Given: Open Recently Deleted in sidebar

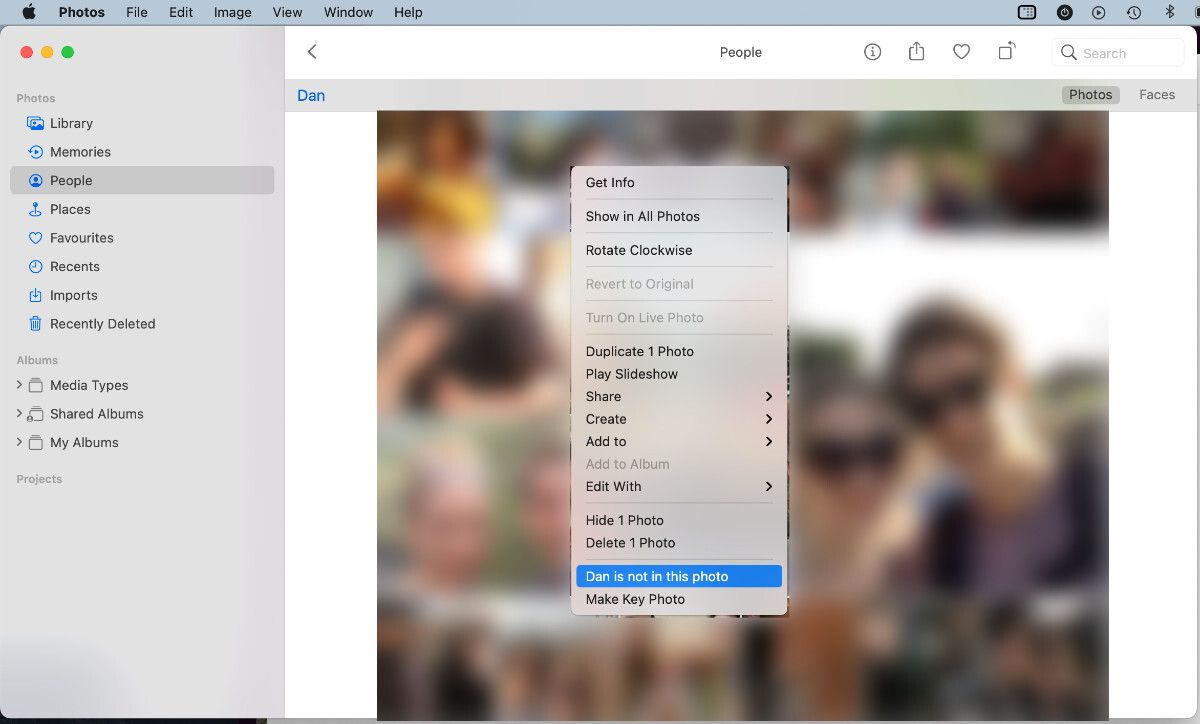Looking at the screenshot, I should 102,324.
